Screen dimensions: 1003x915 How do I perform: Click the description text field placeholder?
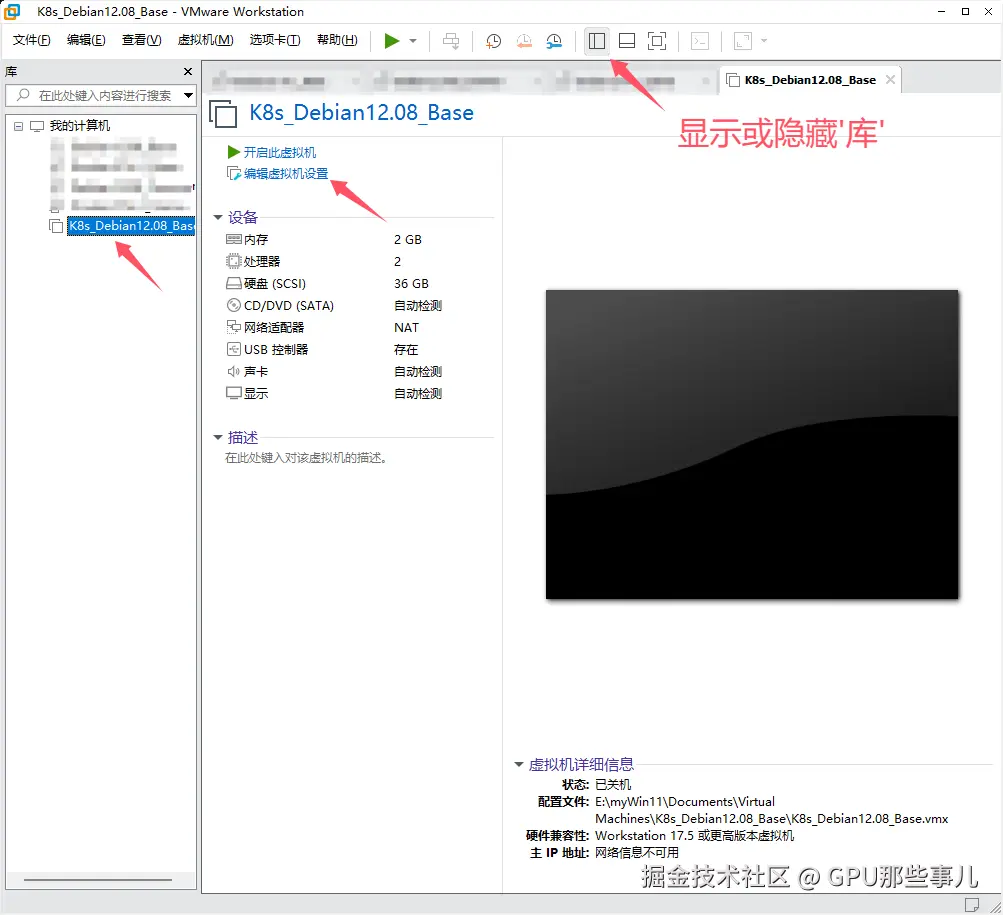tap(306, 458)
